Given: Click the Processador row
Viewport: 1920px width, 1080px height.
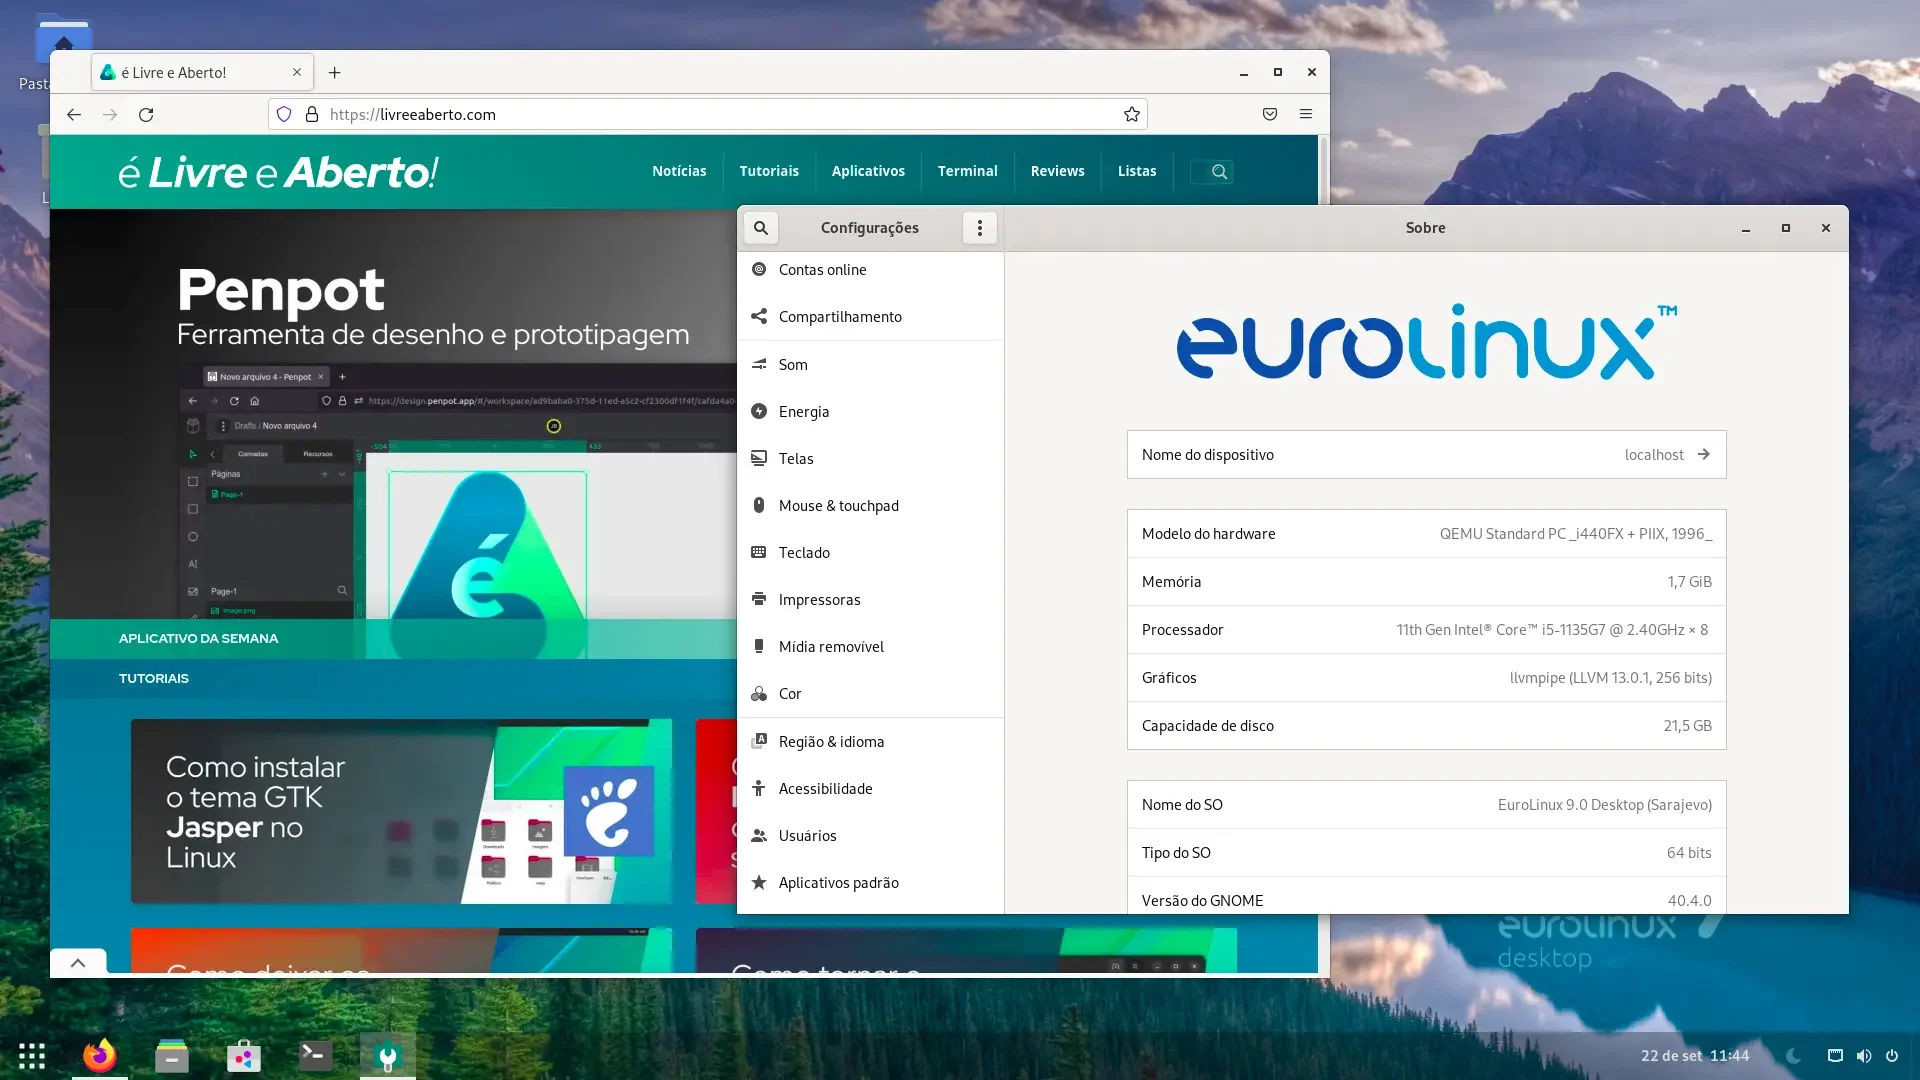Looking at the screenshot, I should point(1426,630).
